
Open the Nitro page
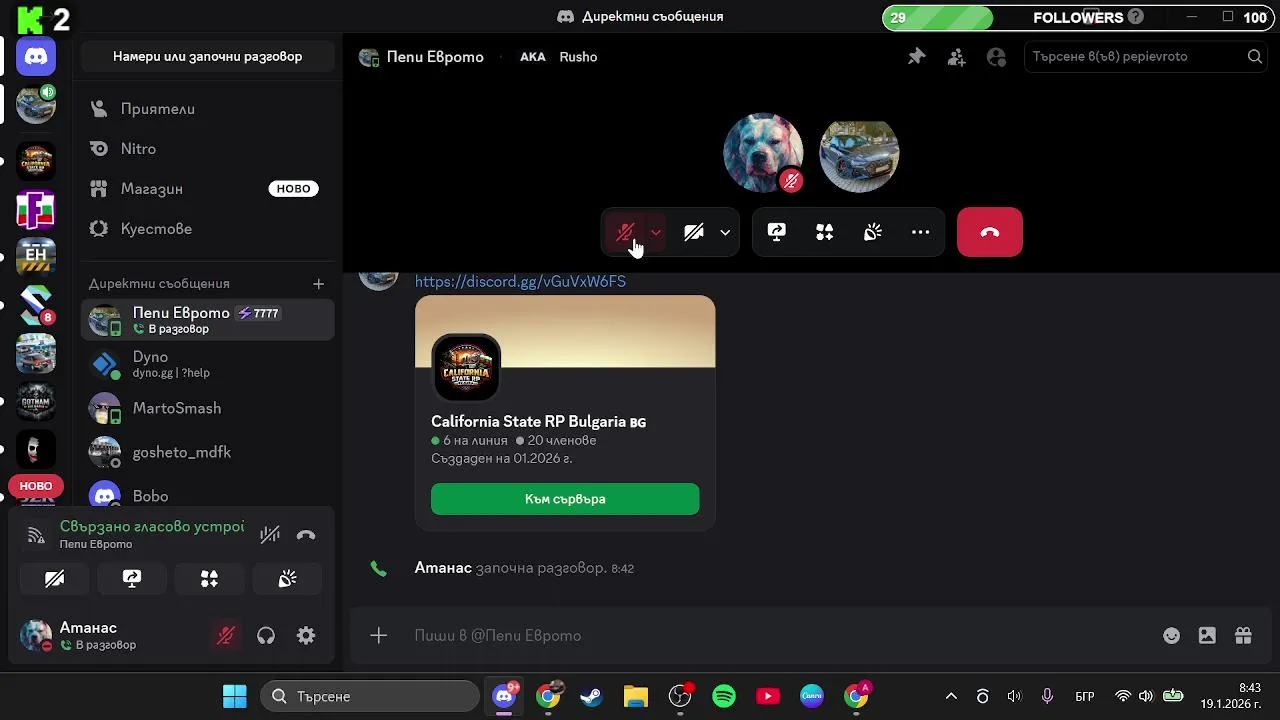click(x=207, y=148)
